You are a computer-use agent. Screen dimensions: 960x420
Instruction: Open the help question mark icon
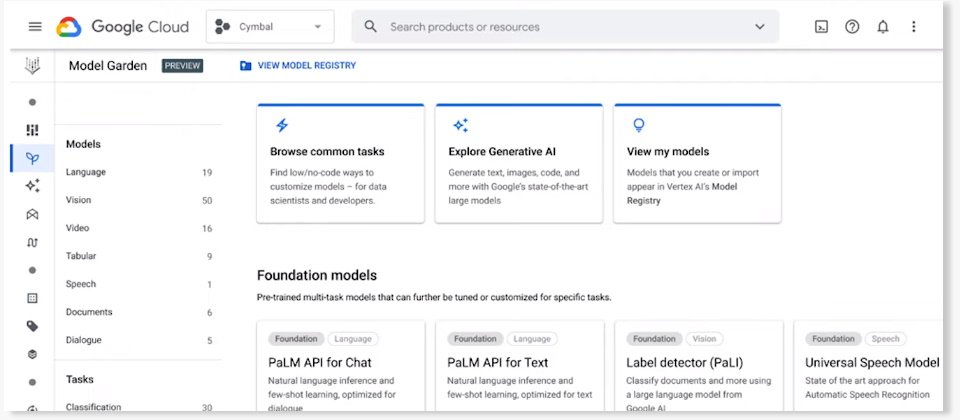tap(852, 27)
